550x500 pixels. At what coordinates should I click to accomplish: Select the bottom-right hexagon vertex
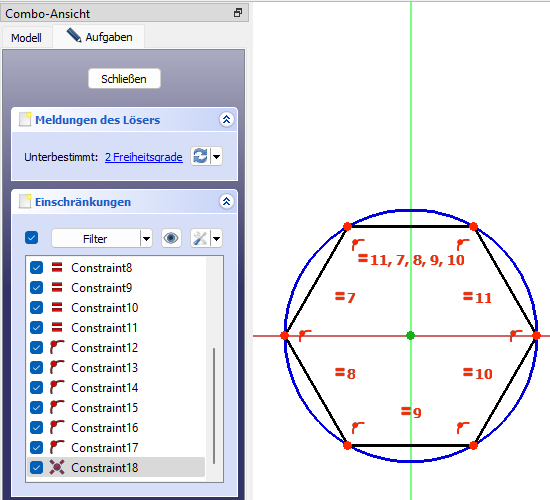474,445
